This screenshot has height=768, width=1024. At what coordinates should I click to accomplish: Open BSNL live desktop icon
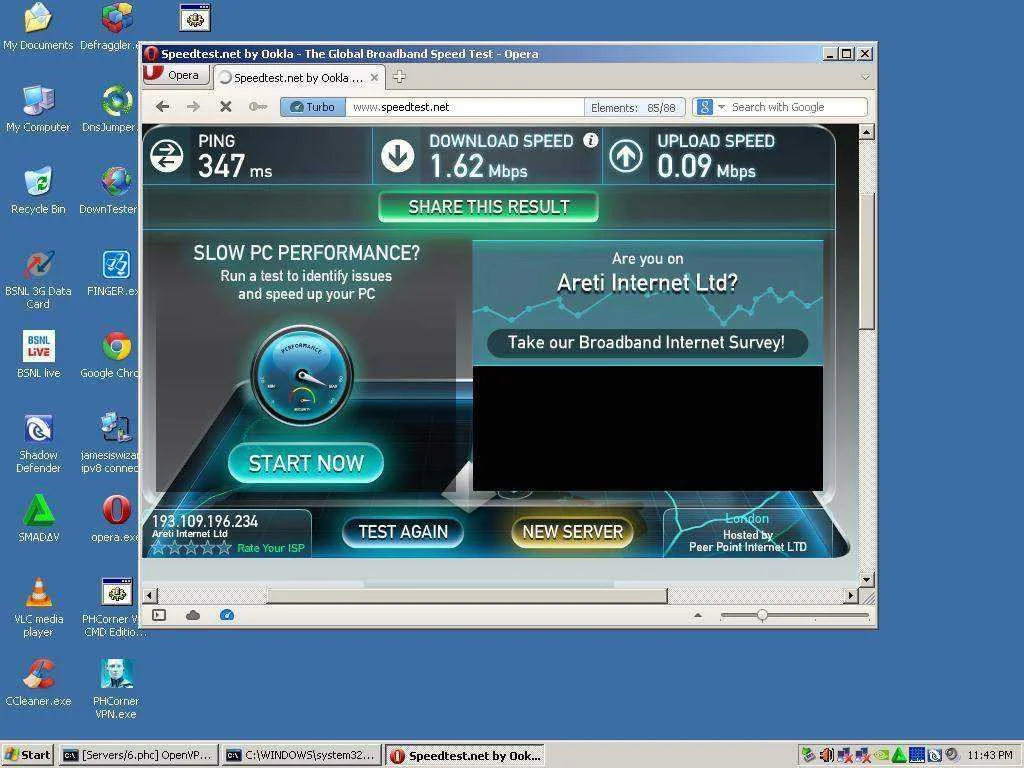pyautogui.click(x=38, y=355)
